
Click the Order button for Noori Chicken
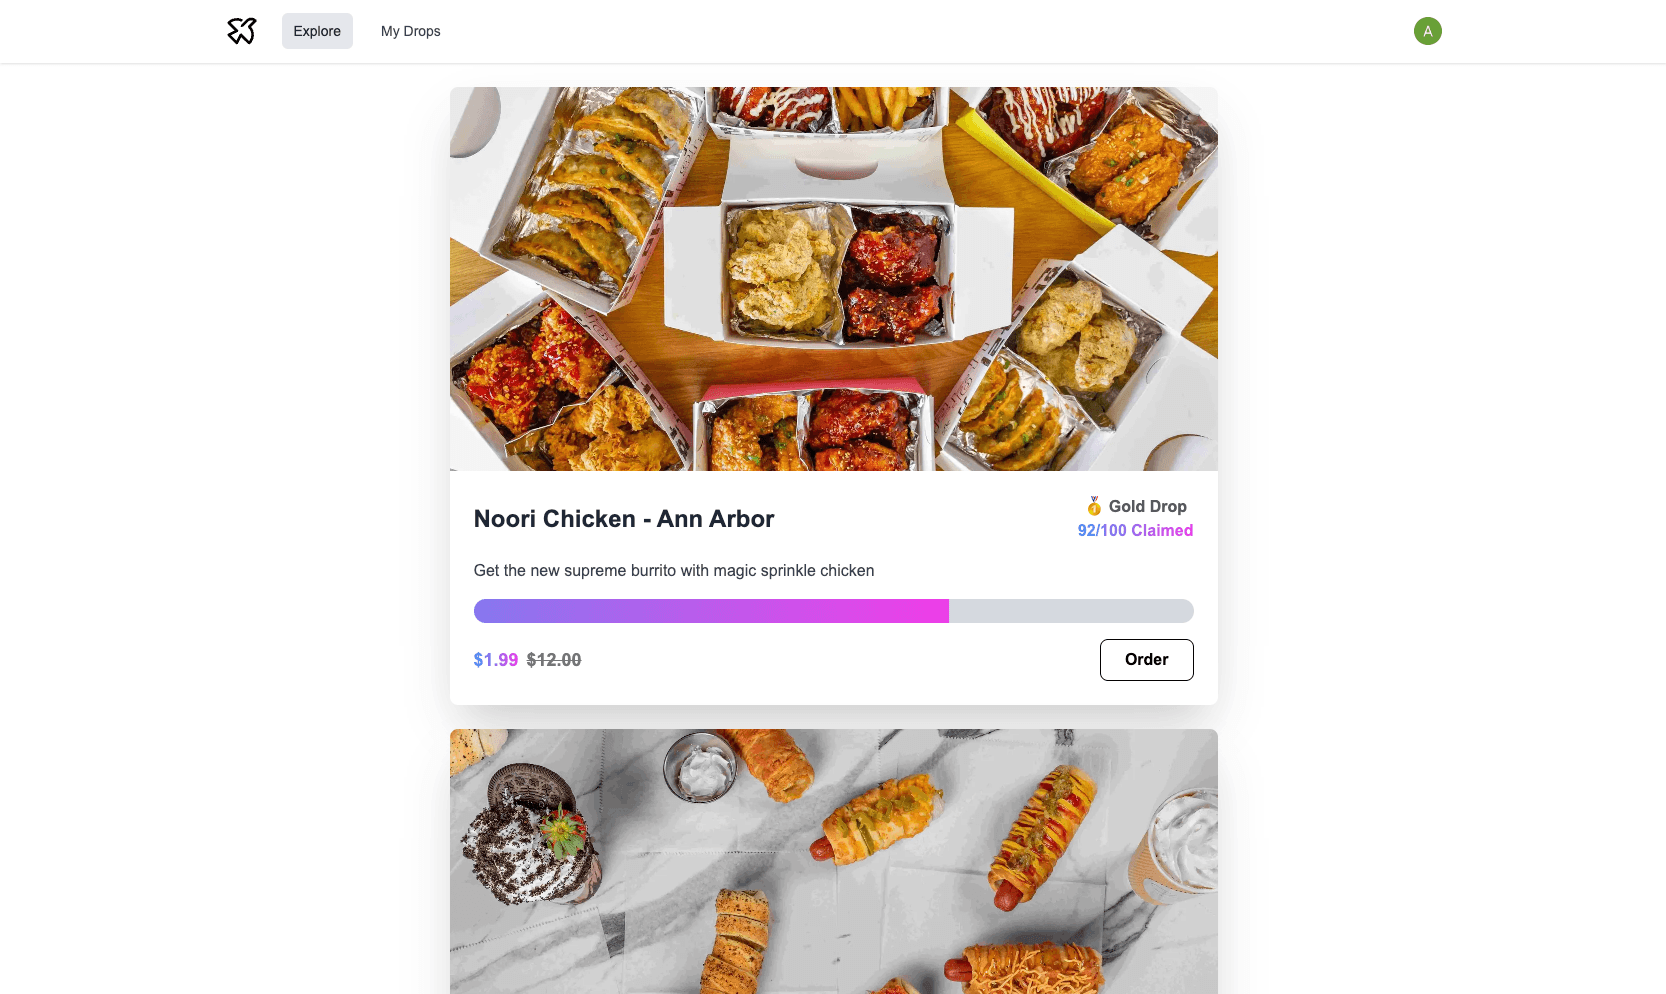pos(1146,660)
